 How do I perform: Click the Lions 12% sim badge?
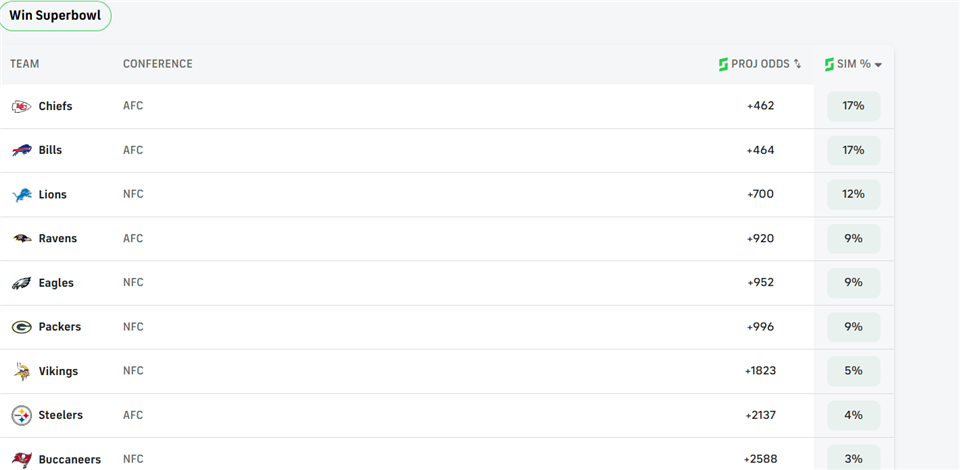[853, 194]
